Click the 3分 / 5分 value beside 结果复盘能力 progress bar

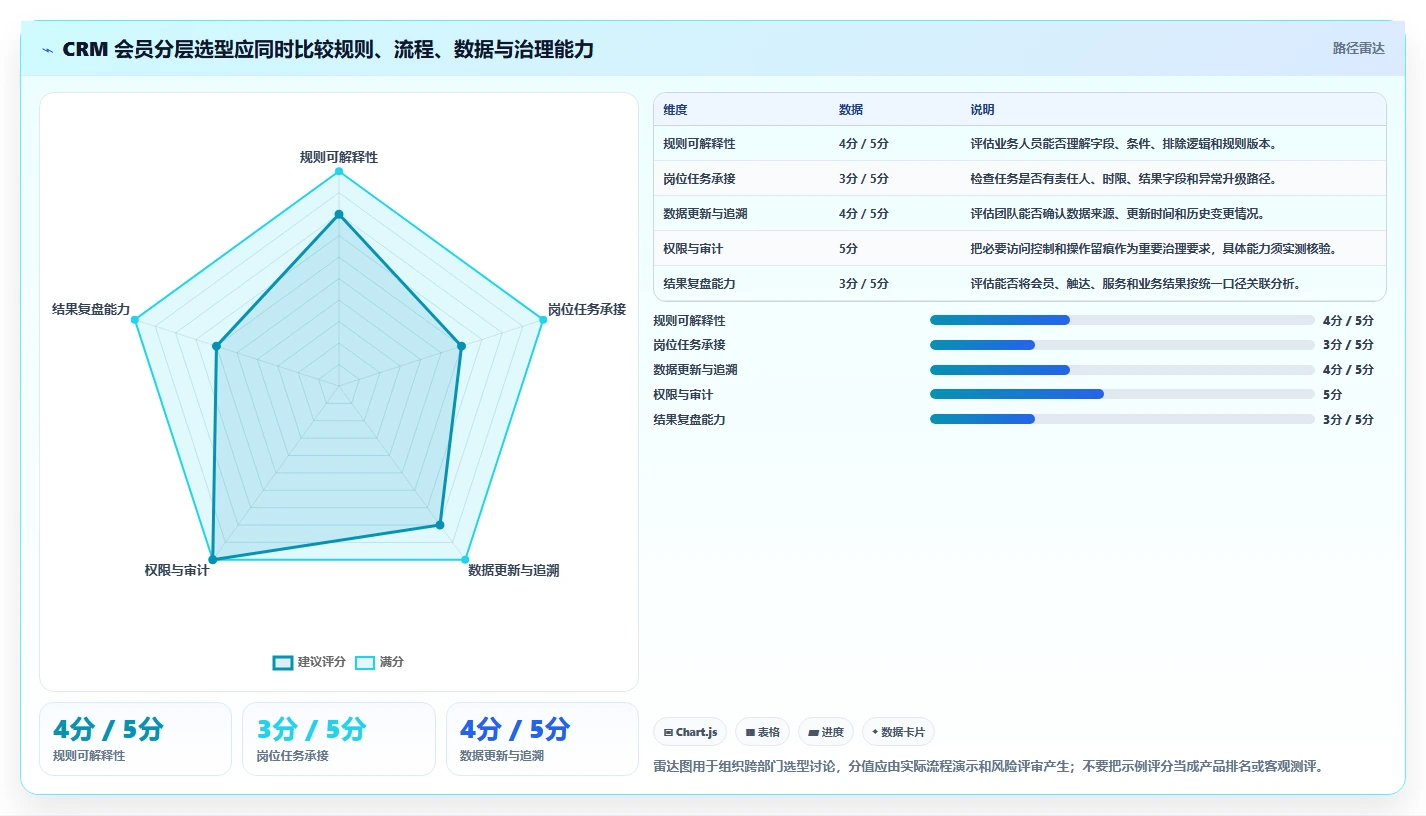(1348, 419)
